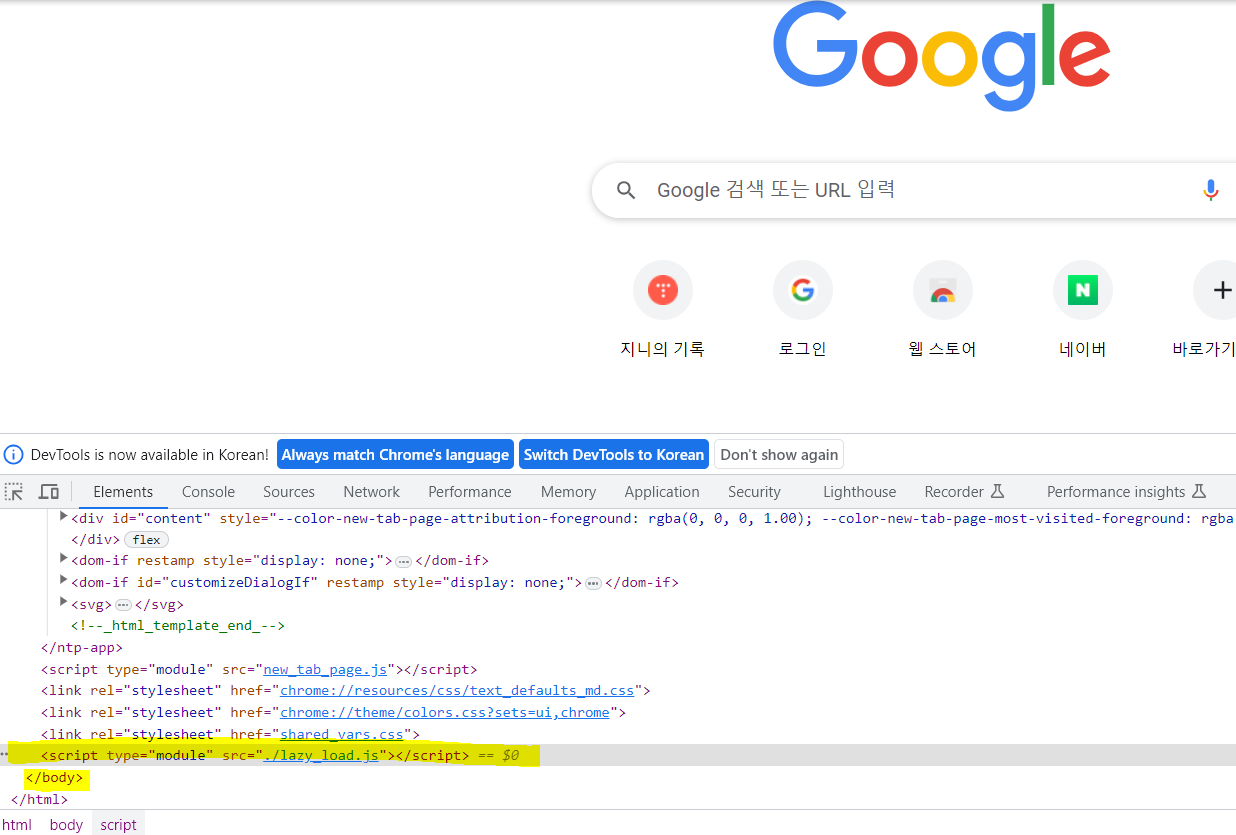The width and height of the screenshot is (1236, 835).
Task: Expand the customizeDialogIf dom-if node arrow
Action: tap(64, 581)
